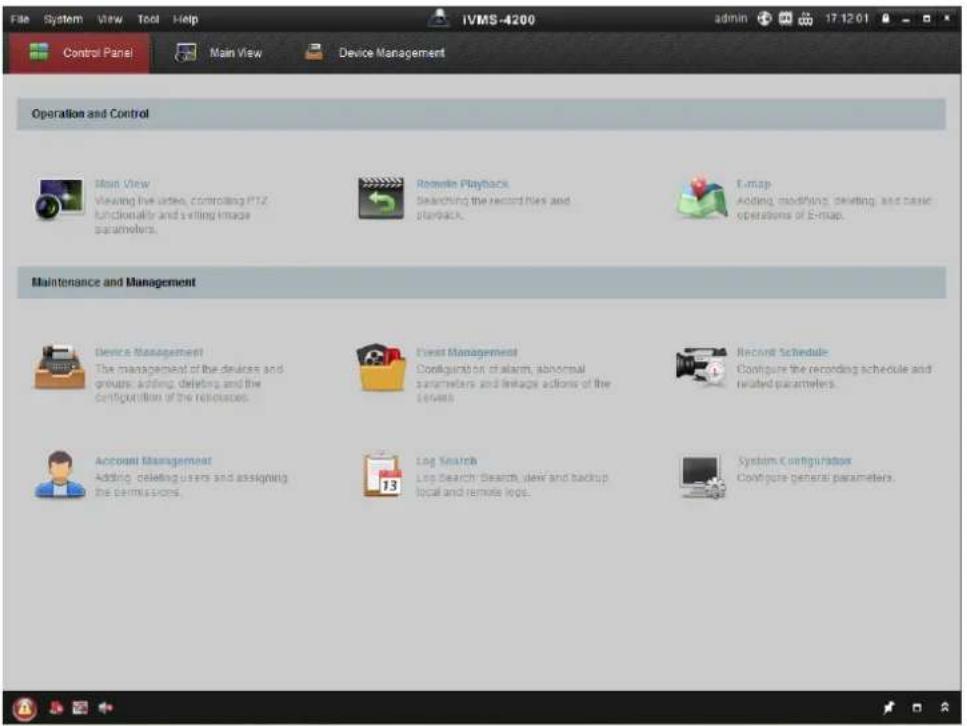Open the Account Management link

pyautogui.click(x=153, y=461)
